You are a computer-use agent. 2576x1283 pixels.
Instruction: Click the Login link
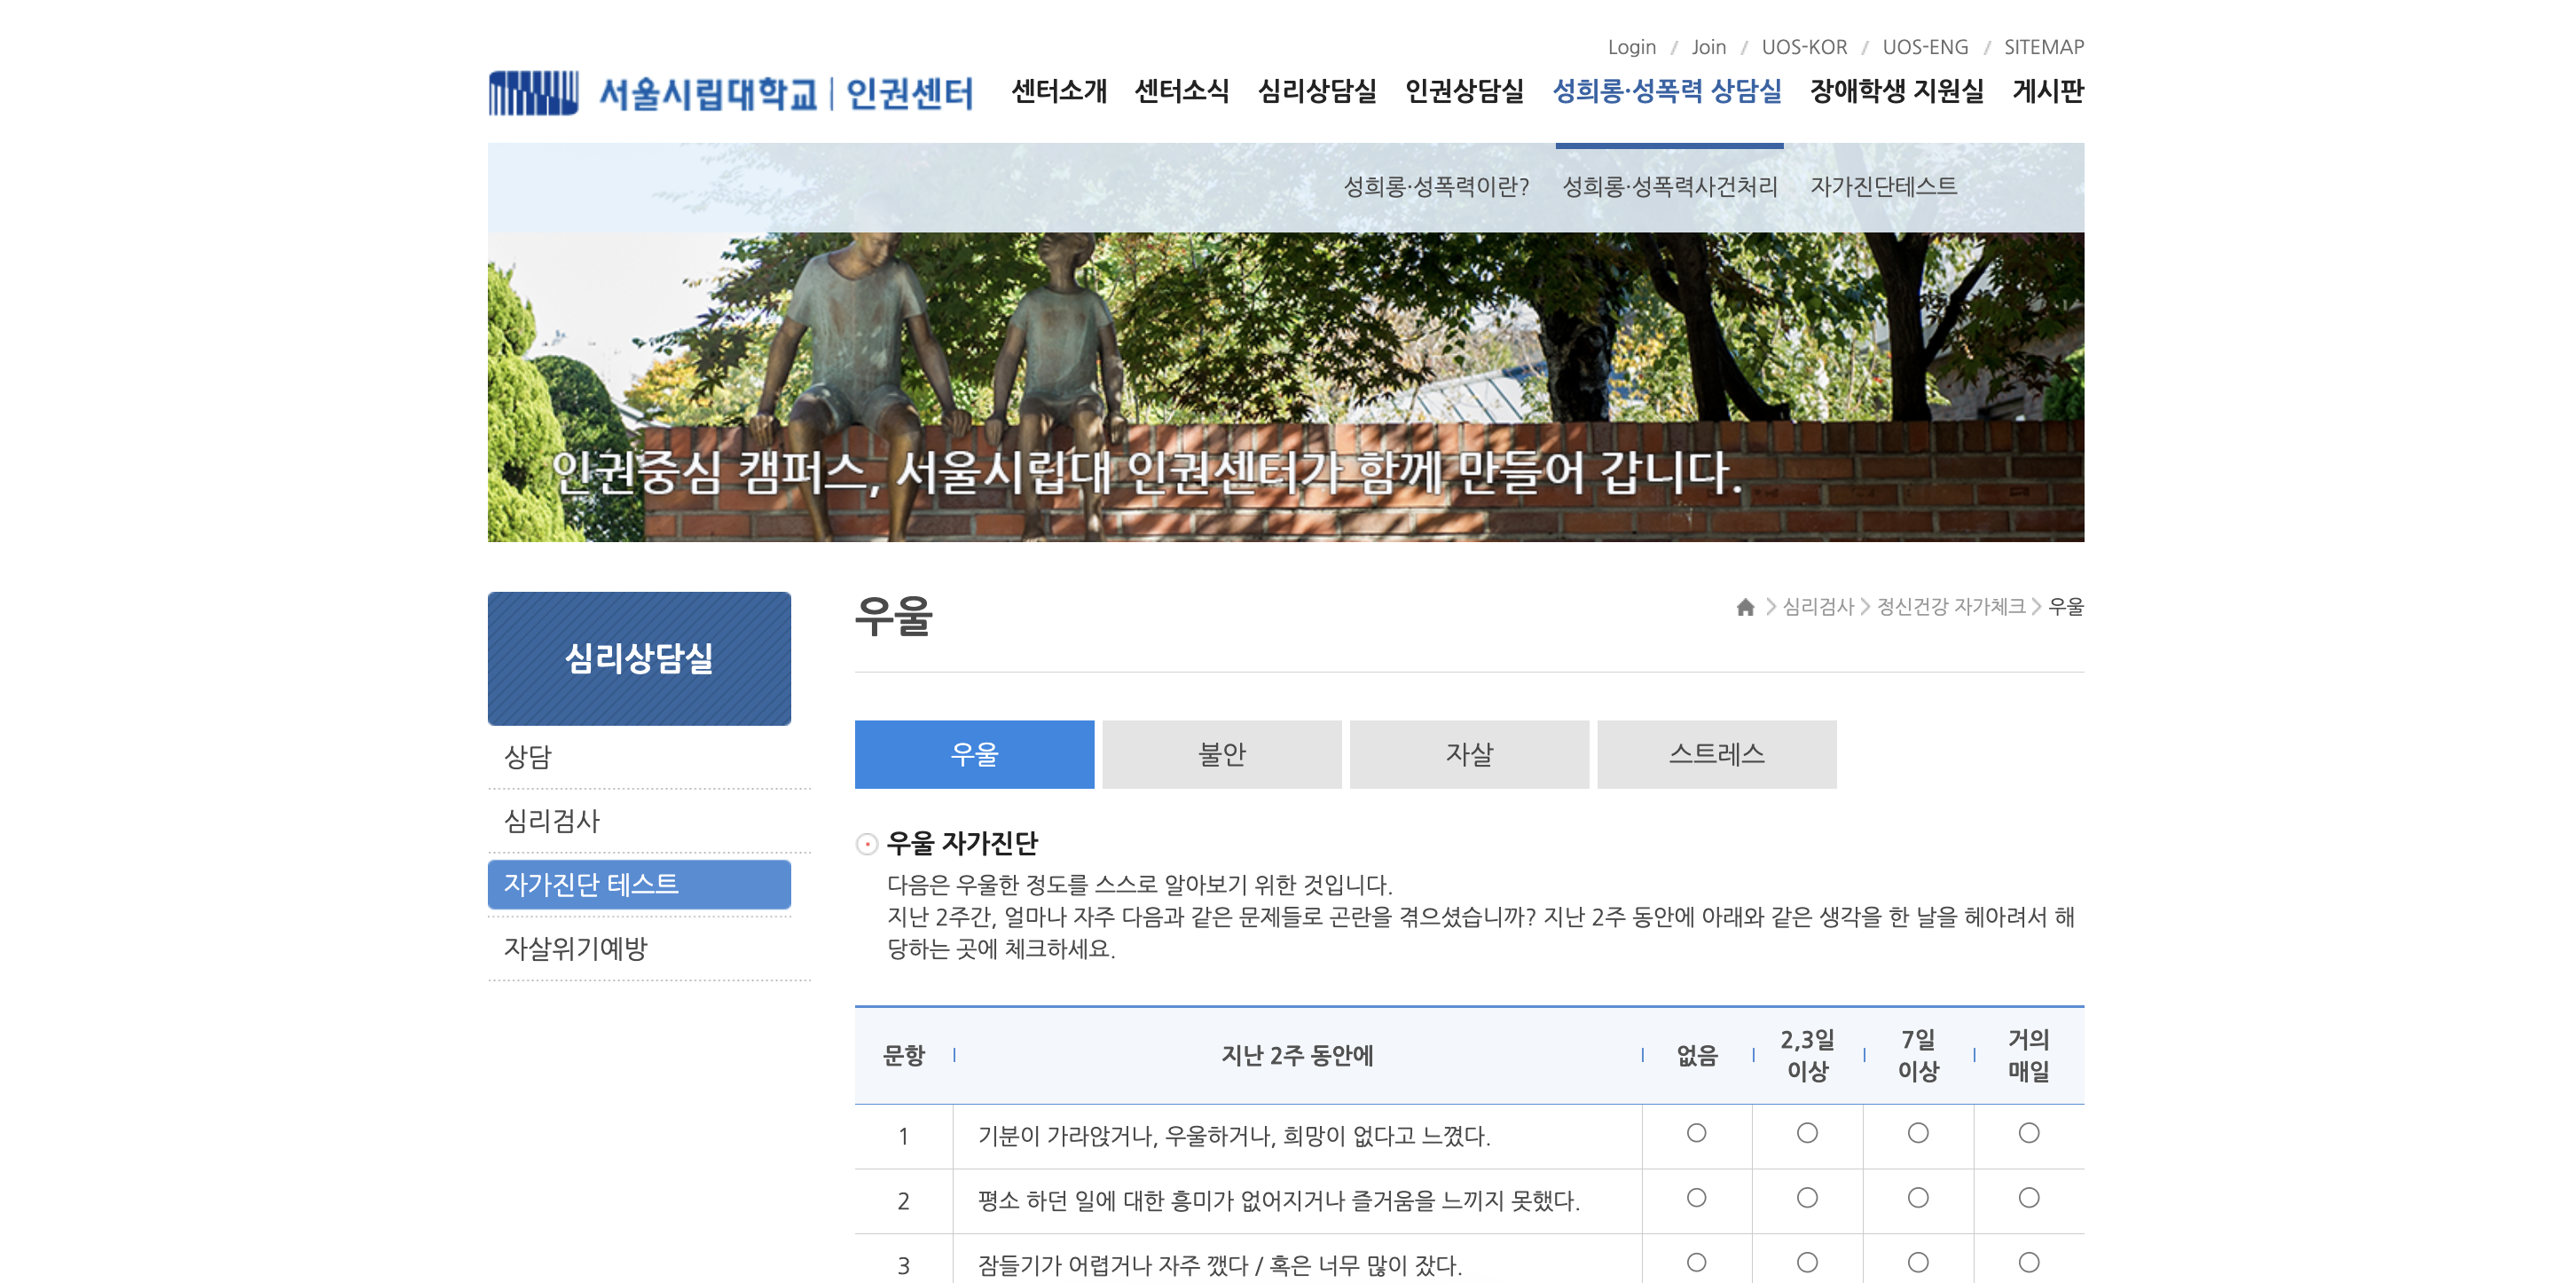(1631, 46)
